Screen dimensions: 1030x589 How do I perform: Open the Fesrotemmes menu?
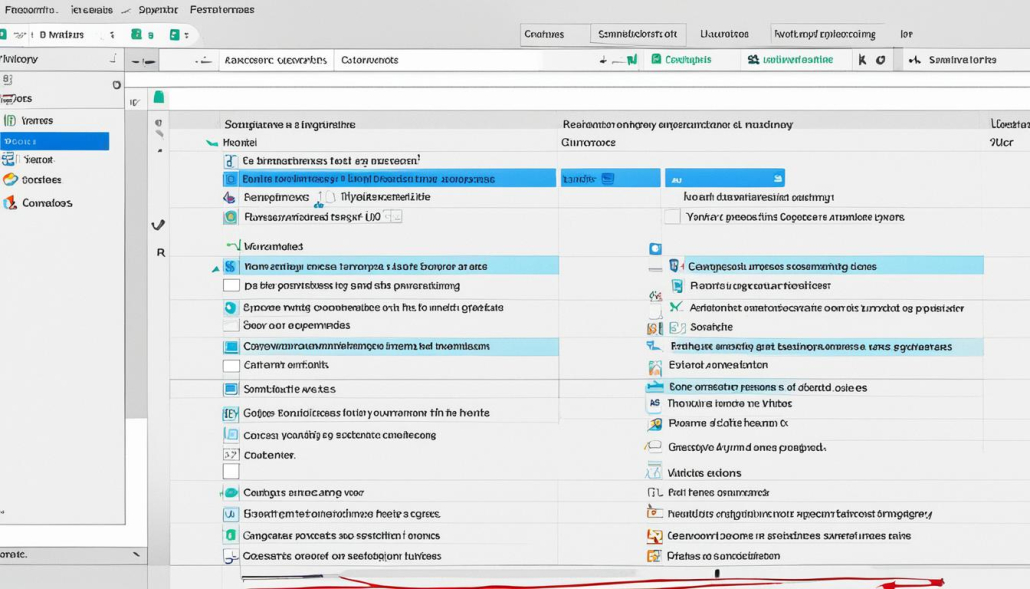222,10
